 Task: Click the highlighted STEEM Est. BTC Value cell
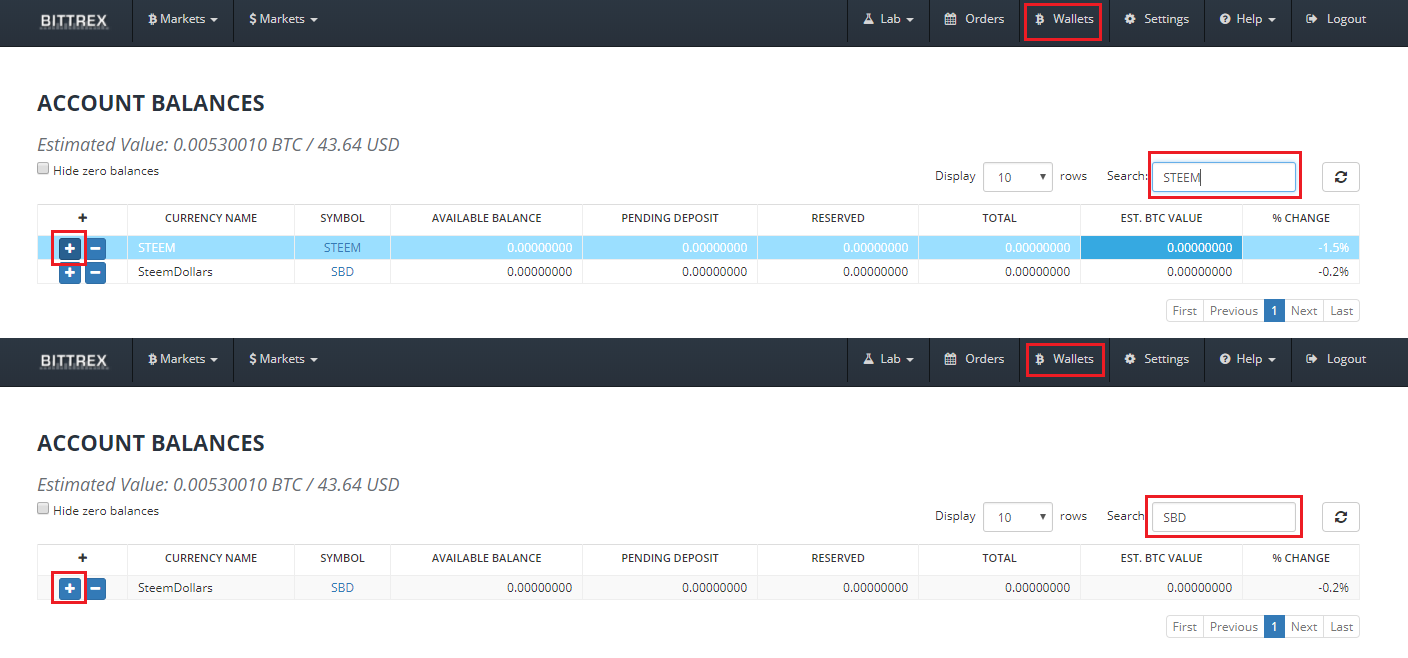[1162, 248]
